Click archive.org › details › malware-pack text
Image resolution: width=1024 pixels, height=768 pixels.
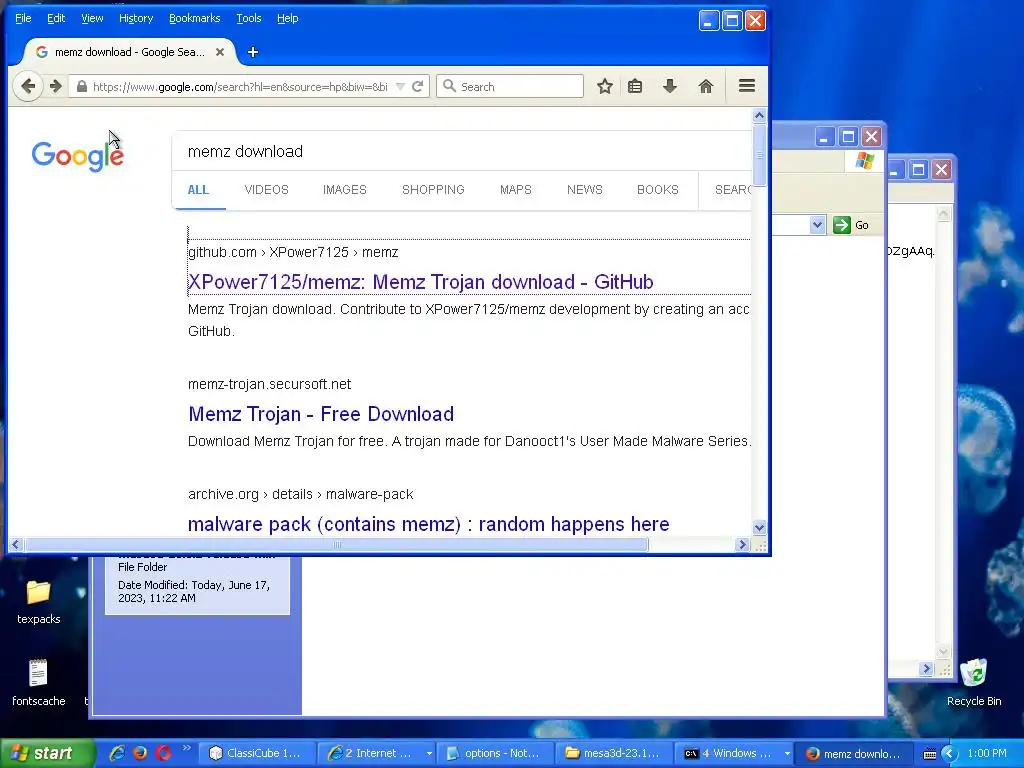pyautogui.click(x=300, y=494)
